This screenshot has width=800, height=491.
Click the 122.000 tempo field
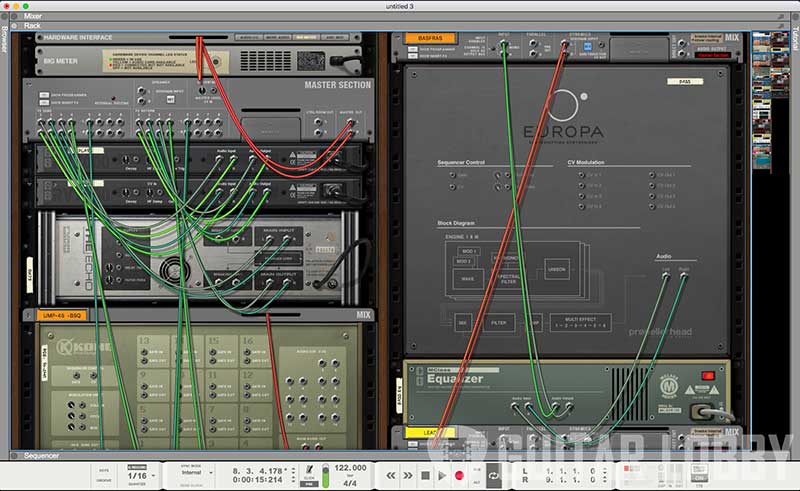(350, 468)
